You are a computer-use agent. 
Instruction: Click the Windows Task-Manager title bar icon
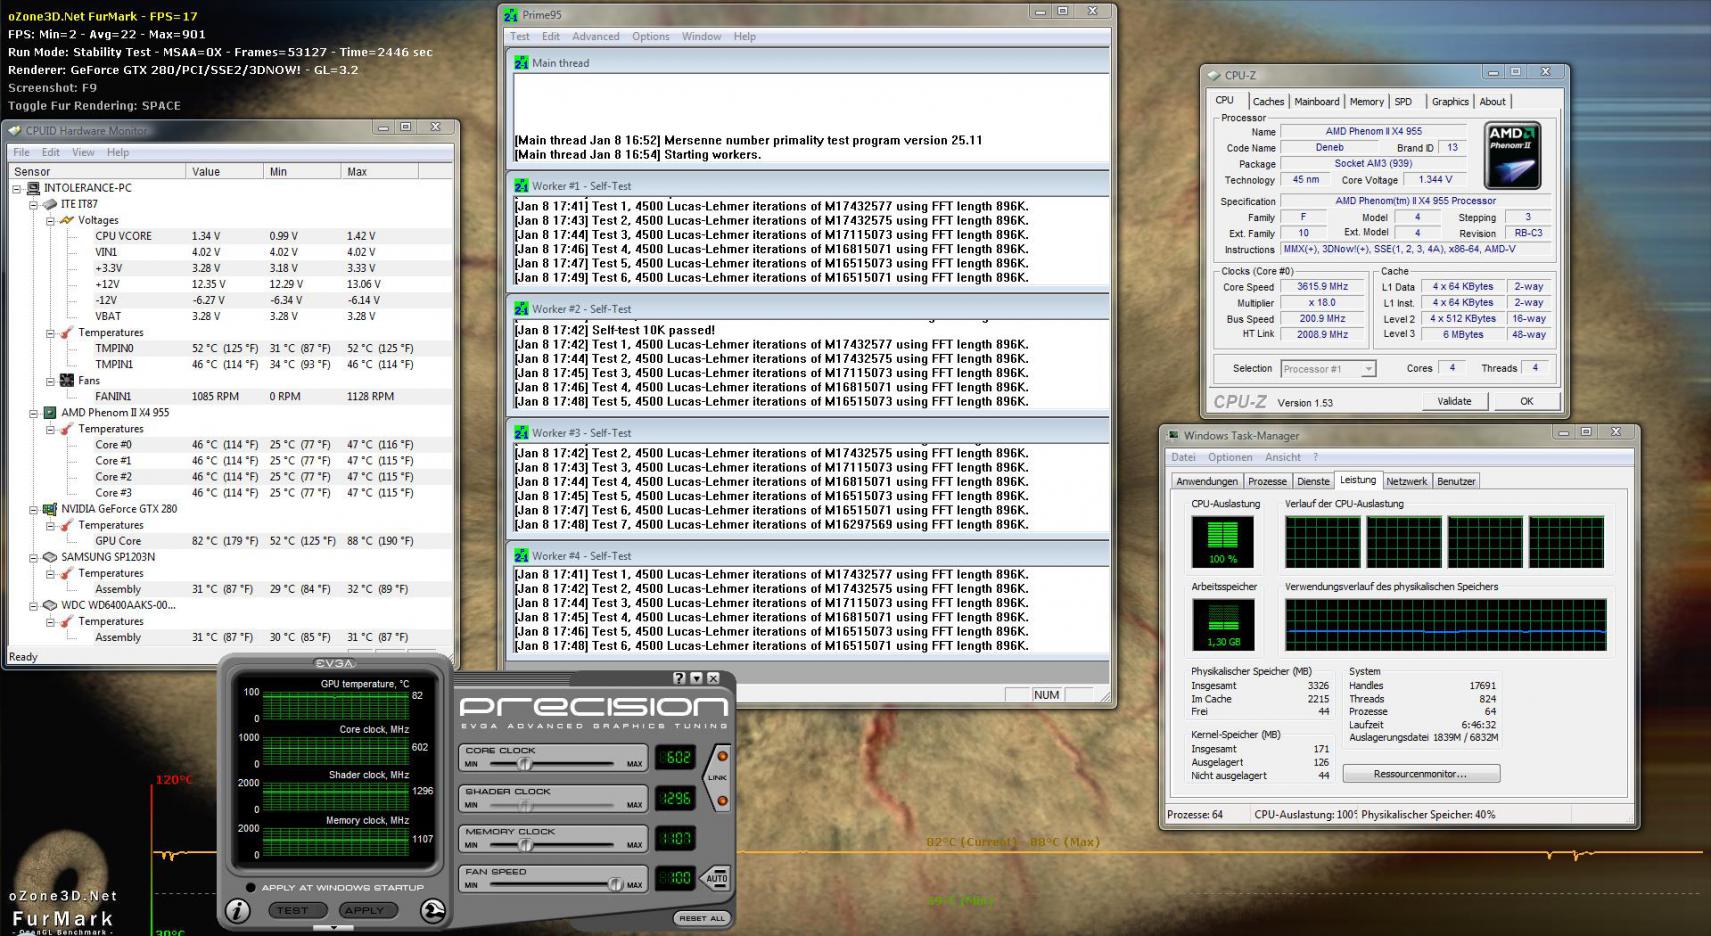(1174, 435)
